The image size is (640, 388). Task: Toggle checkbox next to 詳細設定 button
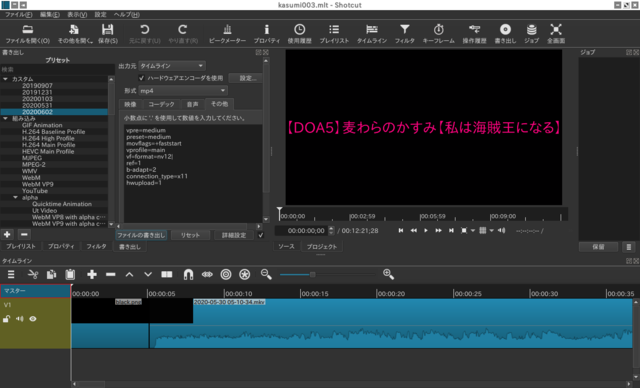click(261, 235)
